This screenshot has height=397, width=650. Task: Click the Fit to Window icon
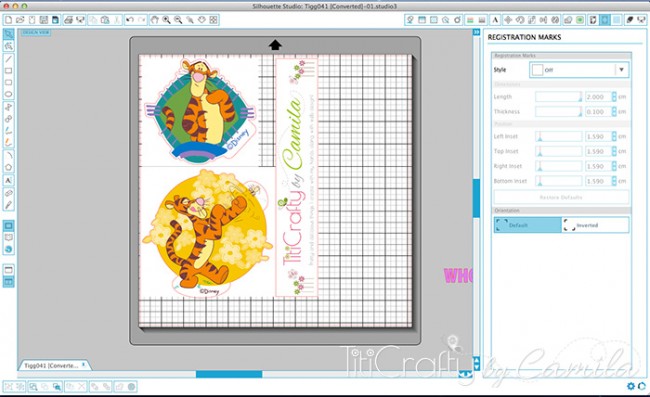point(213,20)
